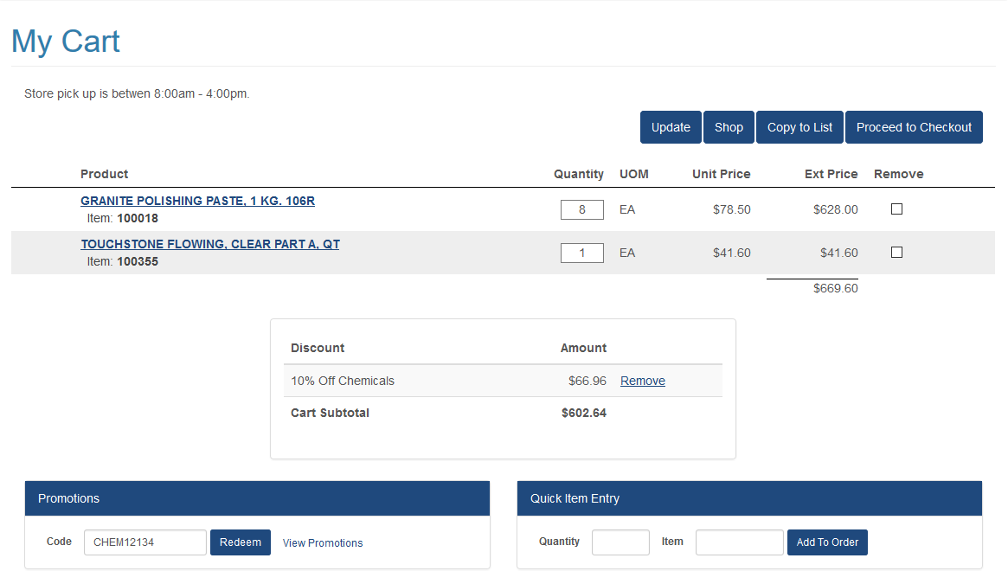
Task: Click the Update cart button
Action: pyautogui.click(x=670, y=127)
